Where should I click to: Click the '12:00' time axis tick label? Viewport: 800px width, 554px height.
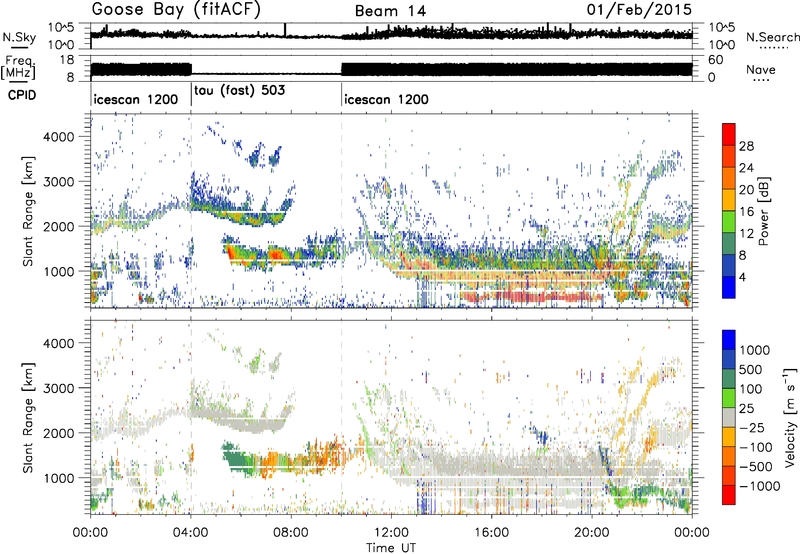pos(391,533)
